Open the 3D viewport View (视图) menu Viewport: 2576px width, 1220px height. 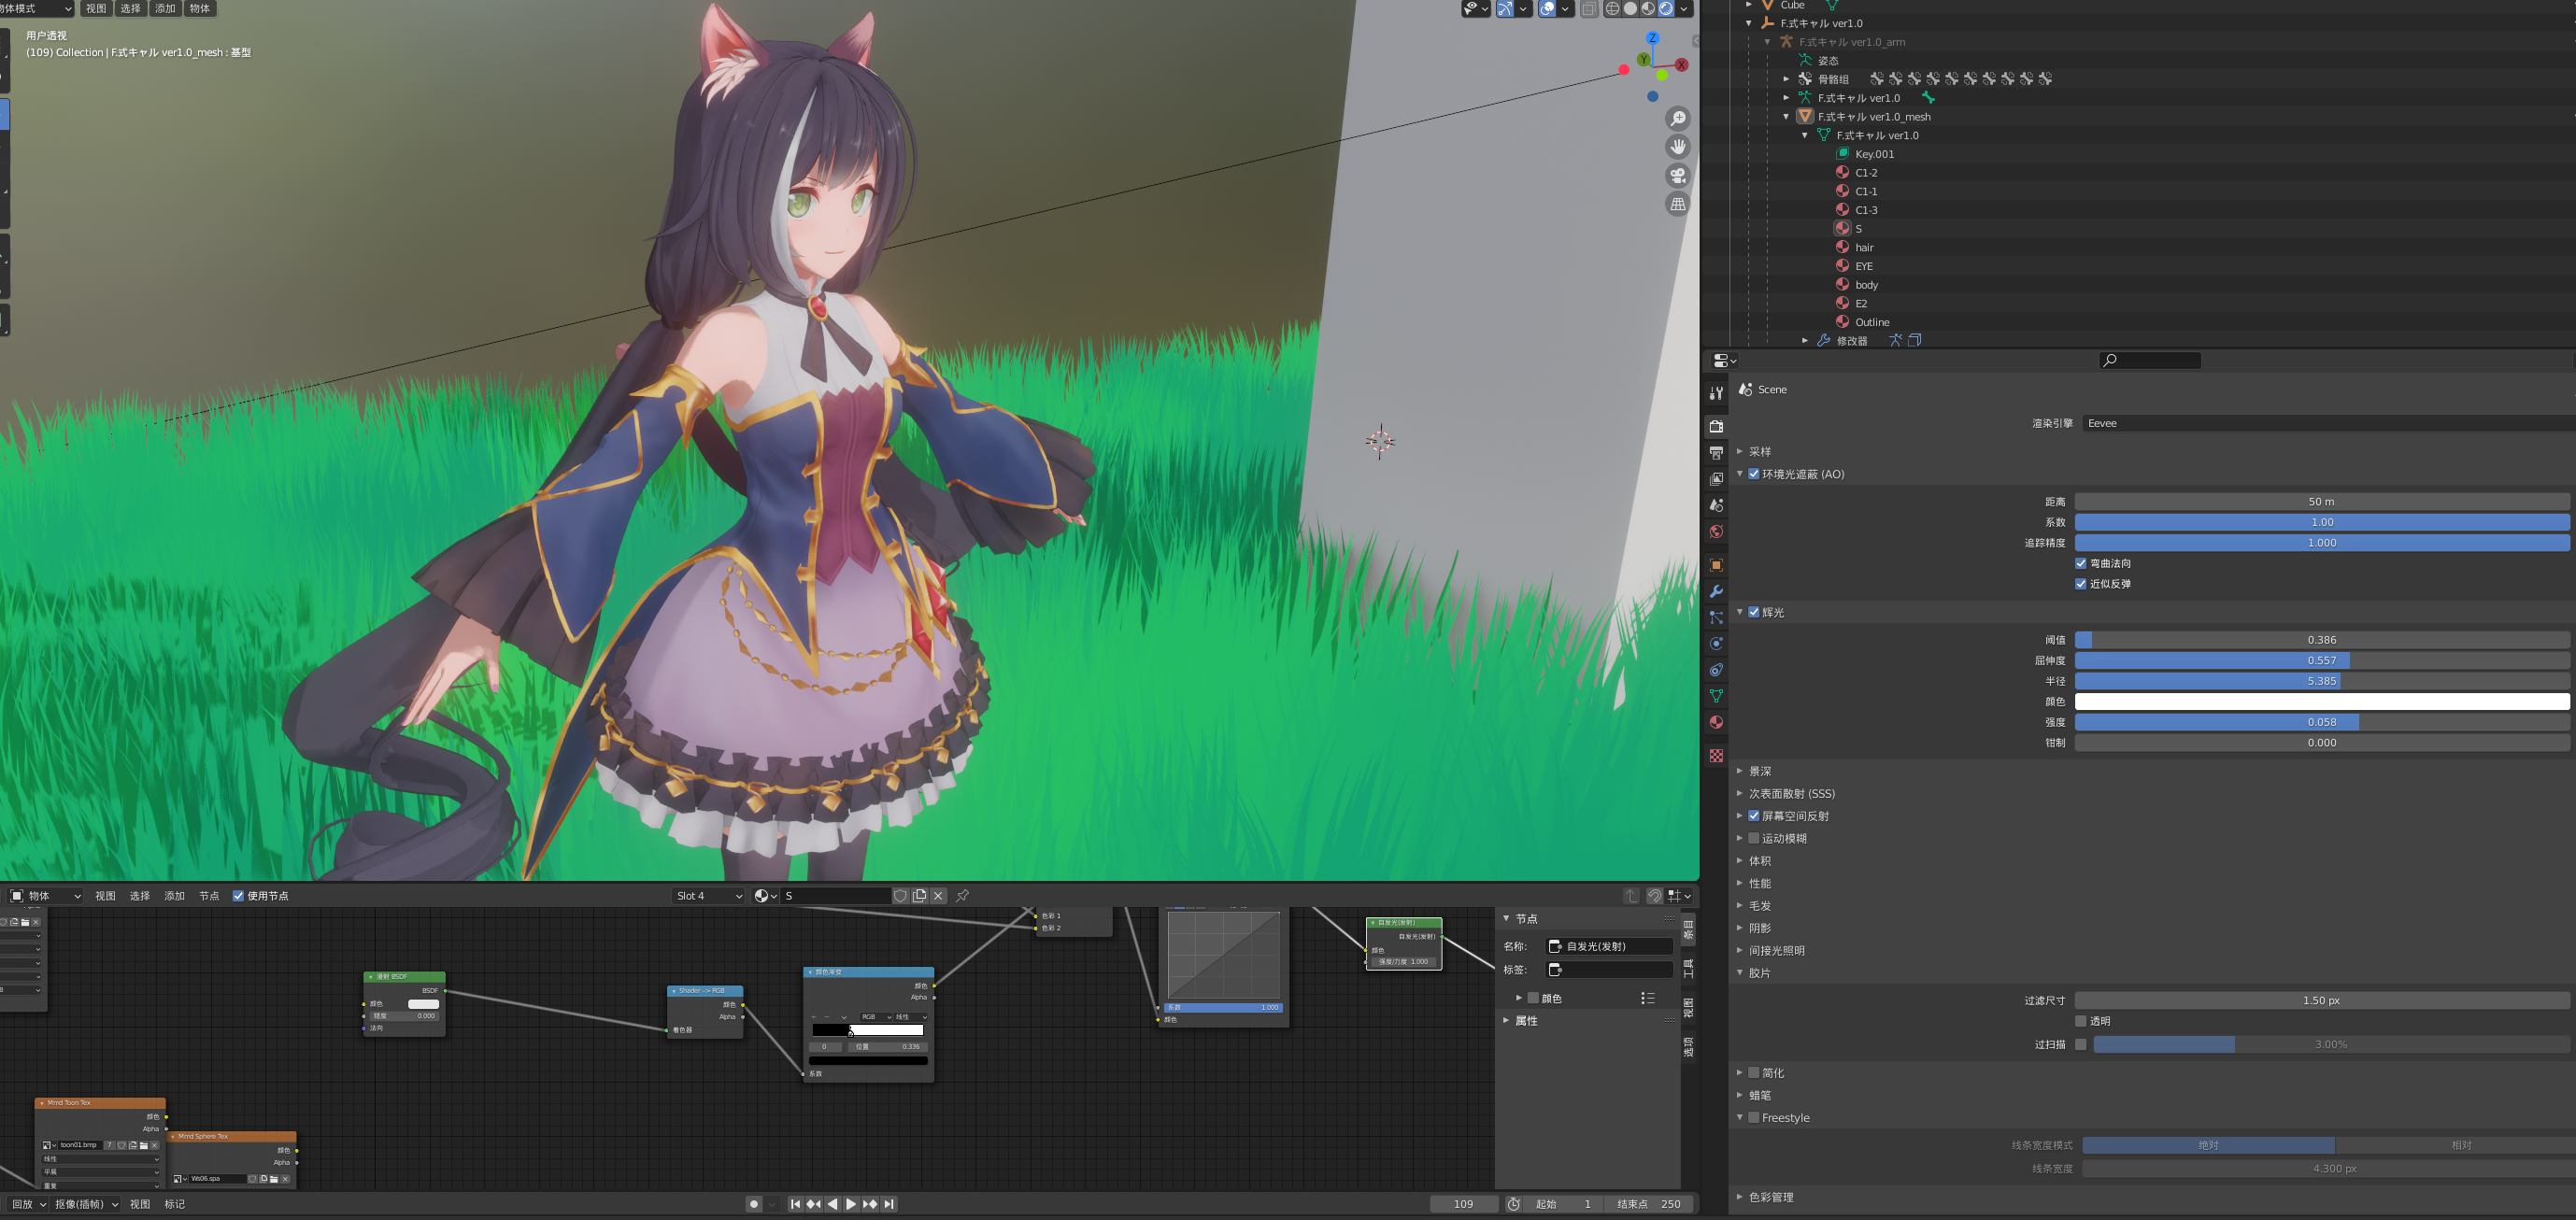(x=96, y=8)
